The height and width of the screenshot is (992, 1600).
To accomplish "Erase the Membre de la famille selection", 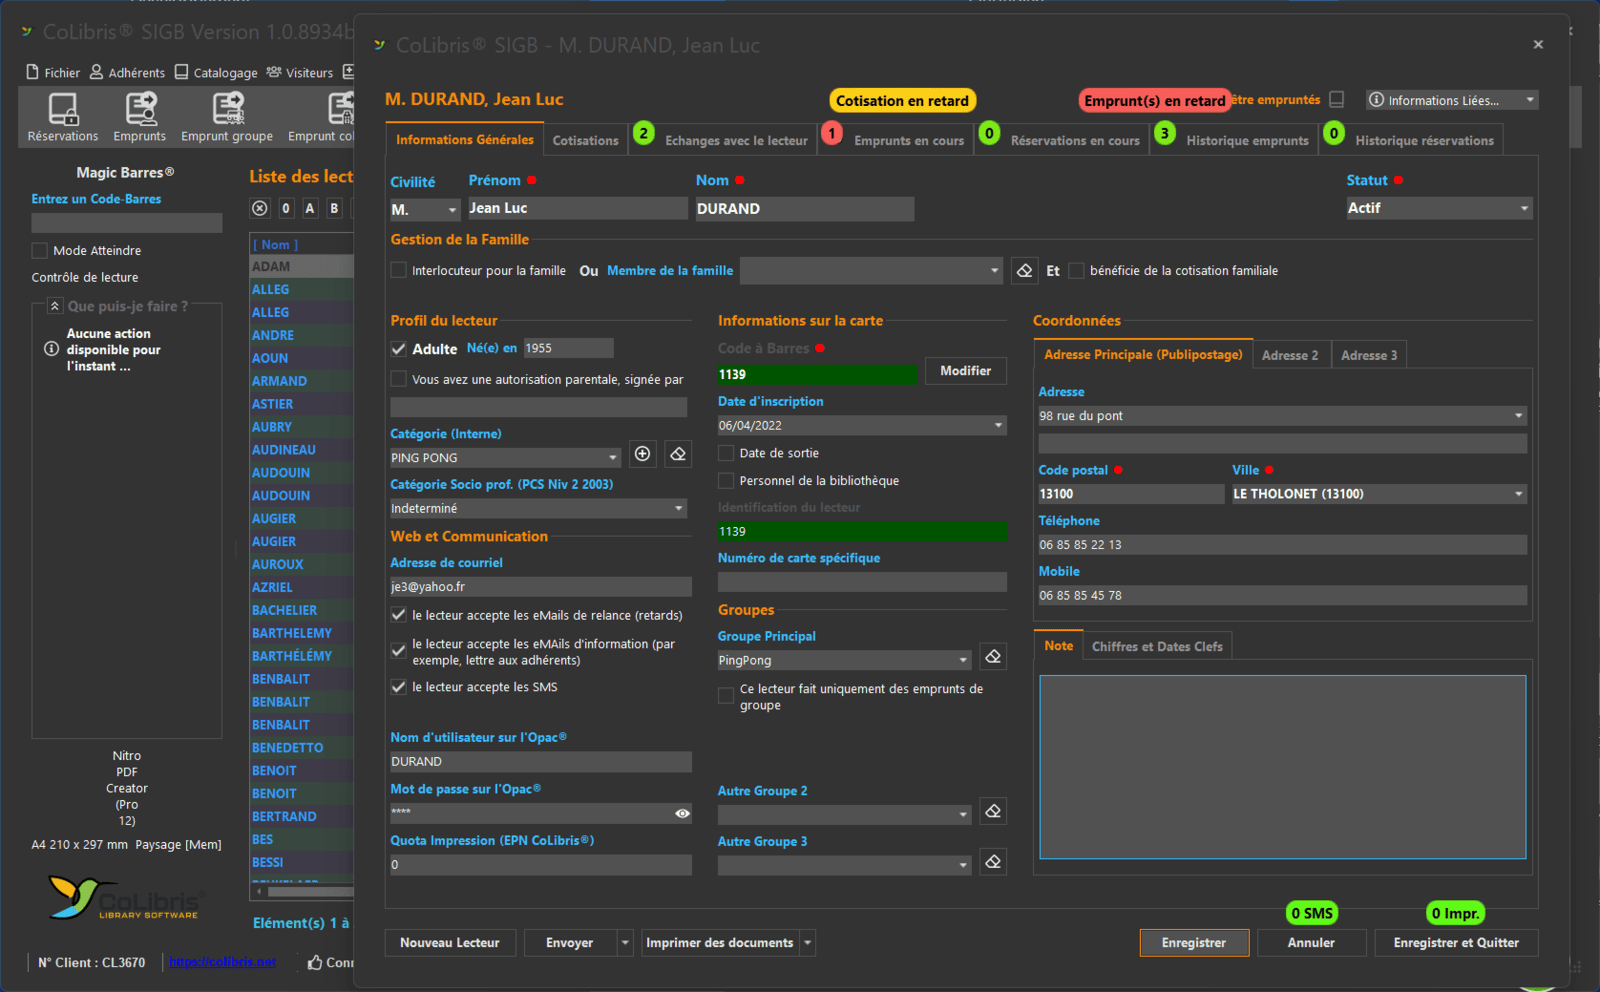I will (x=1024, y=271).
